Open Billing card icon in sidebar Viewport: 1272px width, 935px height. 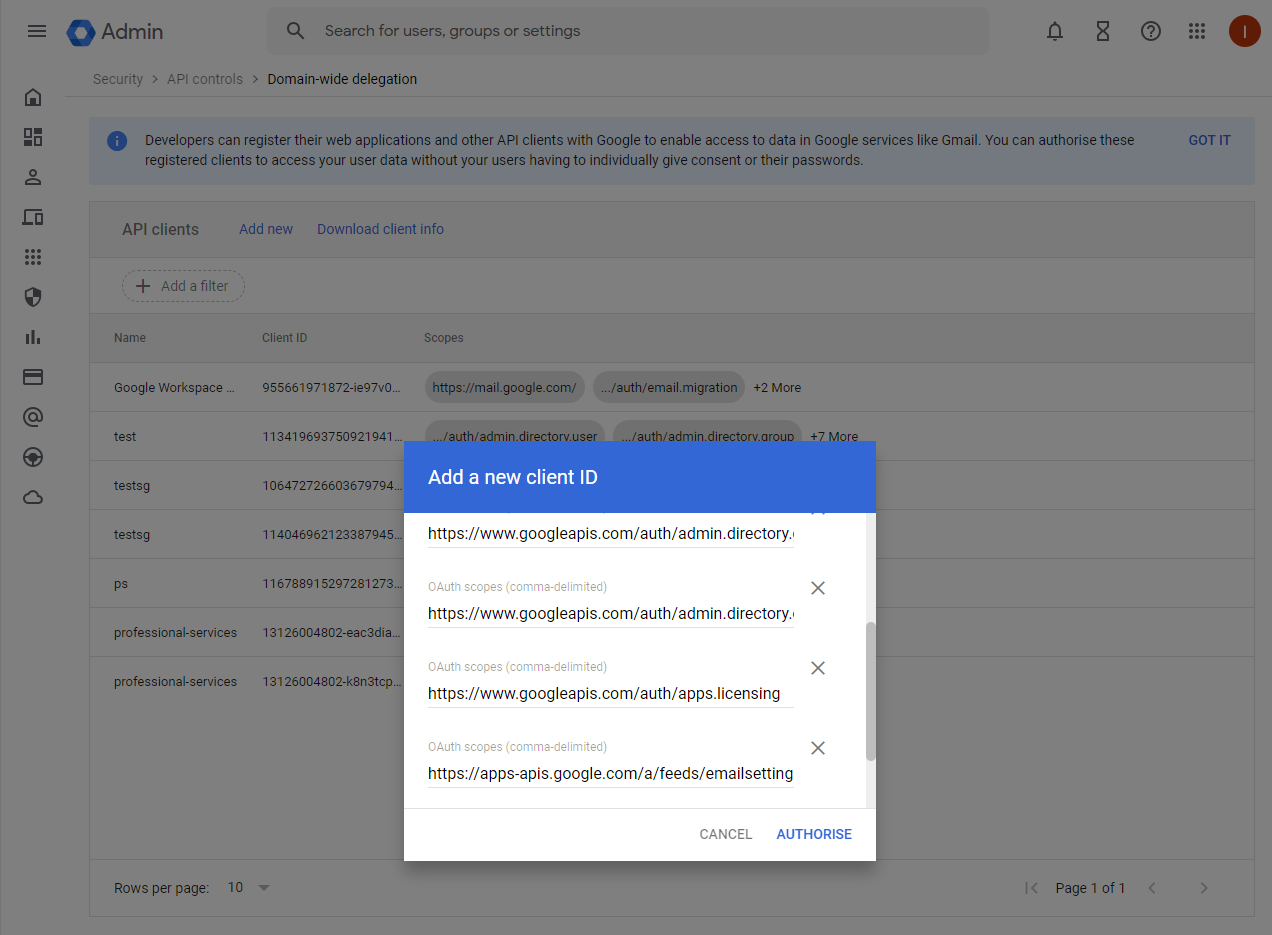[x=33, y=377]
